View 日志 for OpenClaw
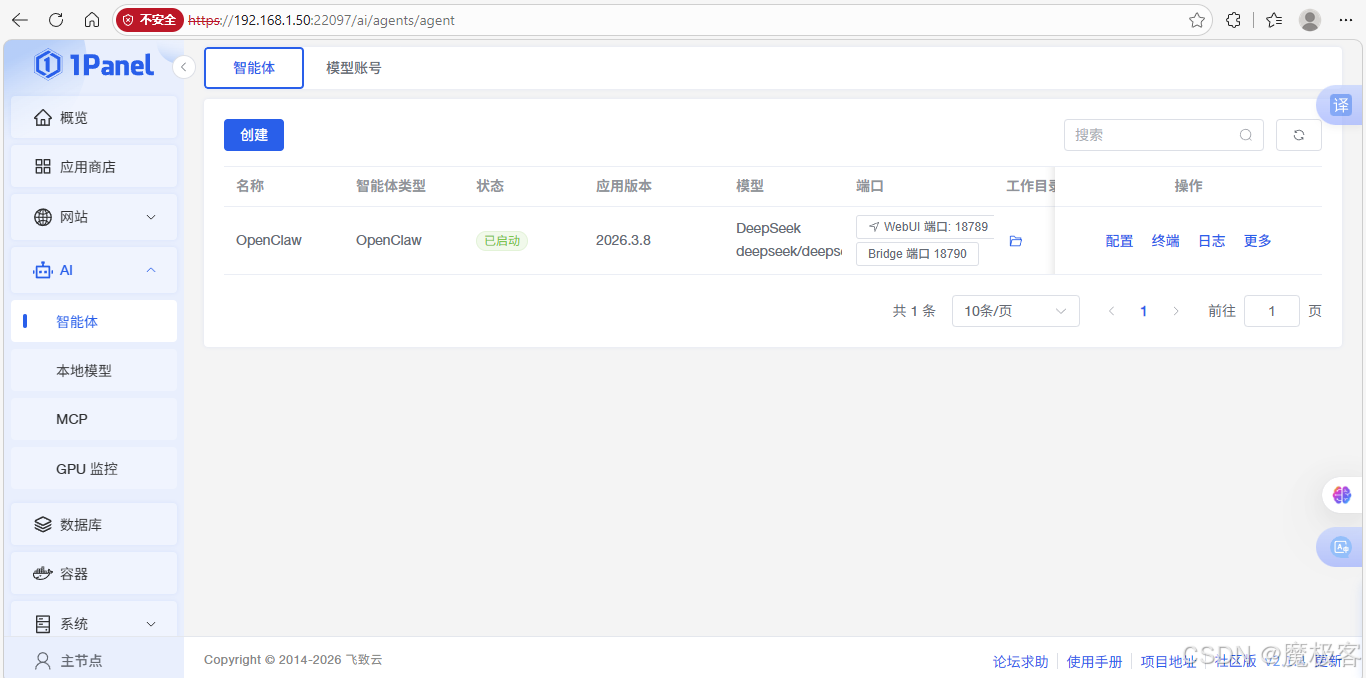The height and width of the screenshot is (678, 1366). [1212, 241]
